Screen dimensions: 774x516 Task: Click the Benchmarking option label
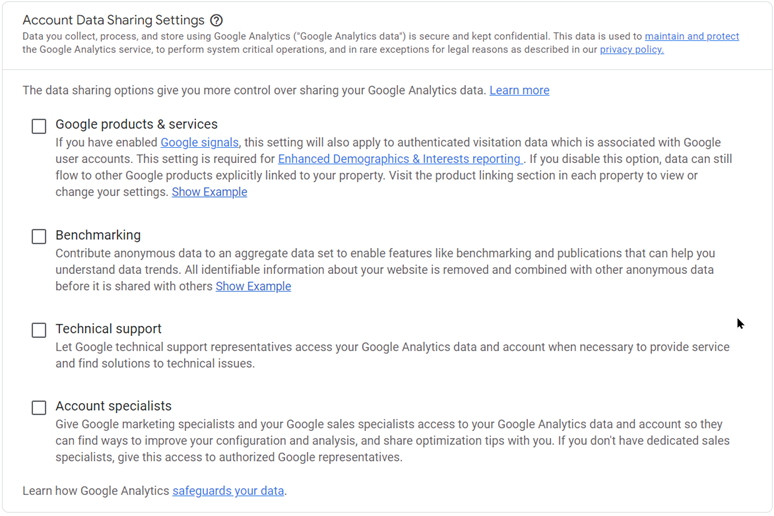tap(98, 236)
